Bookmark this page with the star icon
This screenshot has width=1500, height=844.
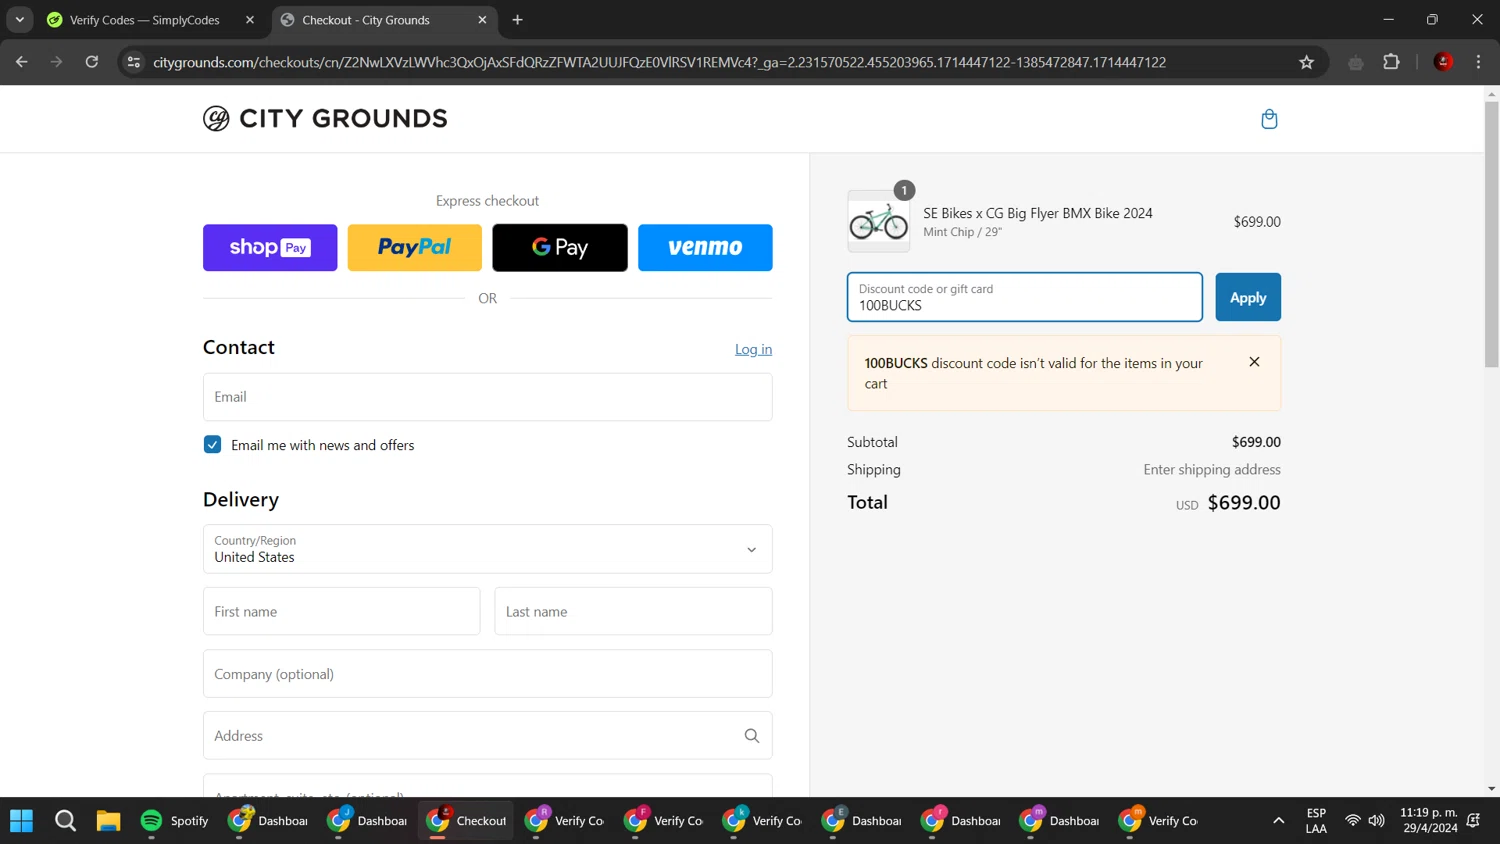pyautogui.click(x=1306, y=62)
